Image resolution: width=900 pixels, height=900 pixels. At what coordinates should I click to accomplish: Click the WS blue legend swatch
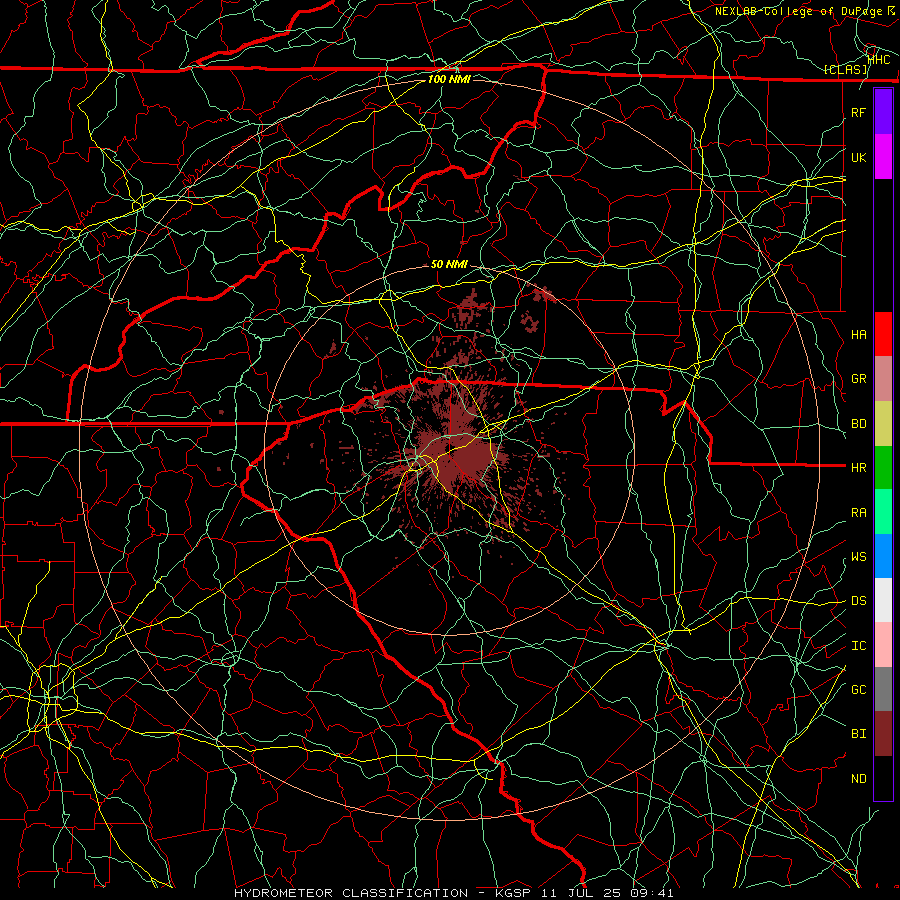coord(883,556)
